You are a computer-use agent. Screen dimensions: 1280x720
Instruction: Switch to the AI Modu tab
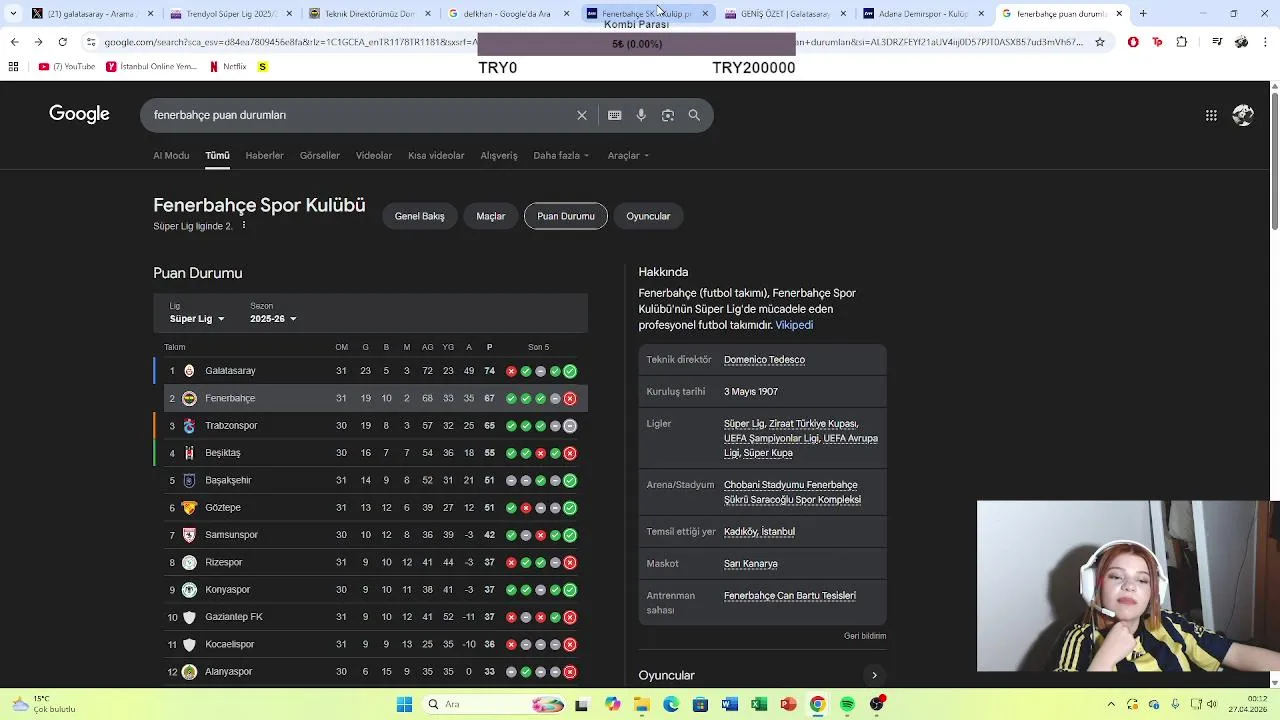tap(171, 156)
